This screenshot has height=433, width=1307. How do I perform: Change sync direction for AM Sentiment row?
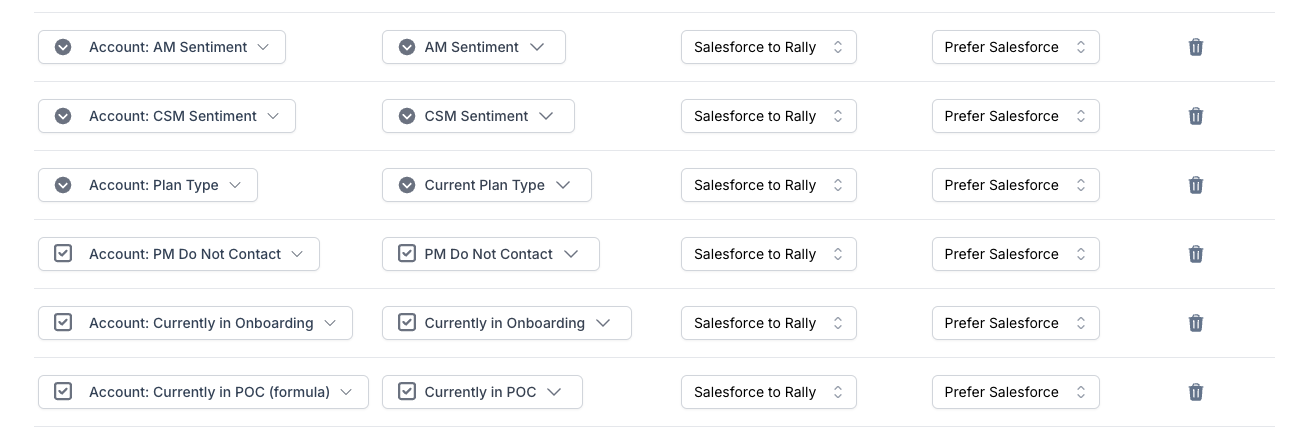(768, 47)
